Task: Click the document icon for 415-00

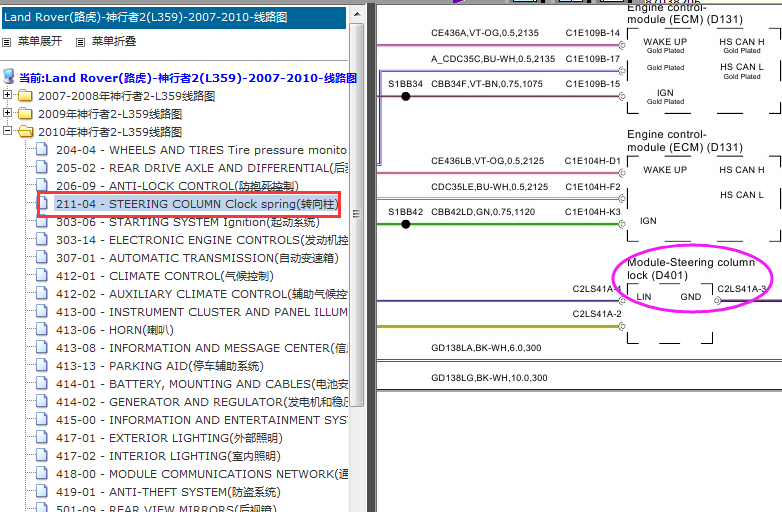Action: tap(42, 419)
